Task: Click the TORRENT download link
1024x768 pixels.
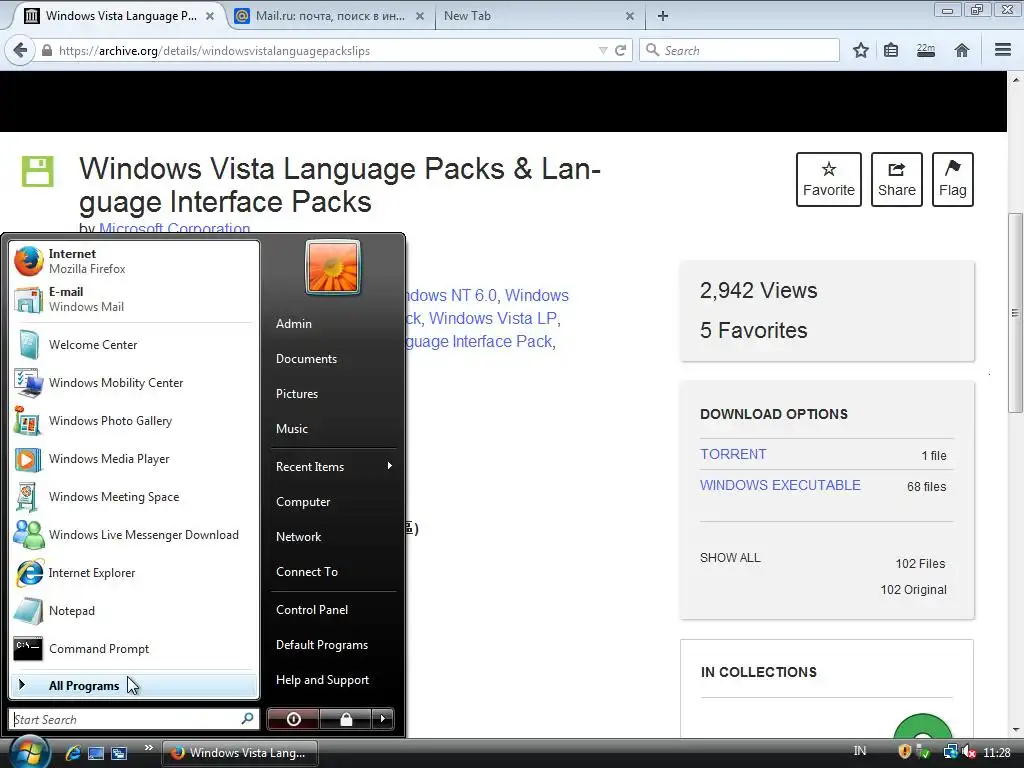Action: [733, 454]
